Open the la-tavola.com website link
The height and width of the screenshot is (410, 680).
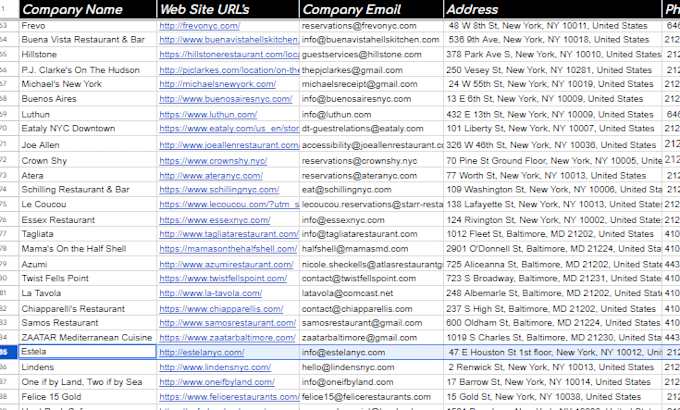point(210,293)
